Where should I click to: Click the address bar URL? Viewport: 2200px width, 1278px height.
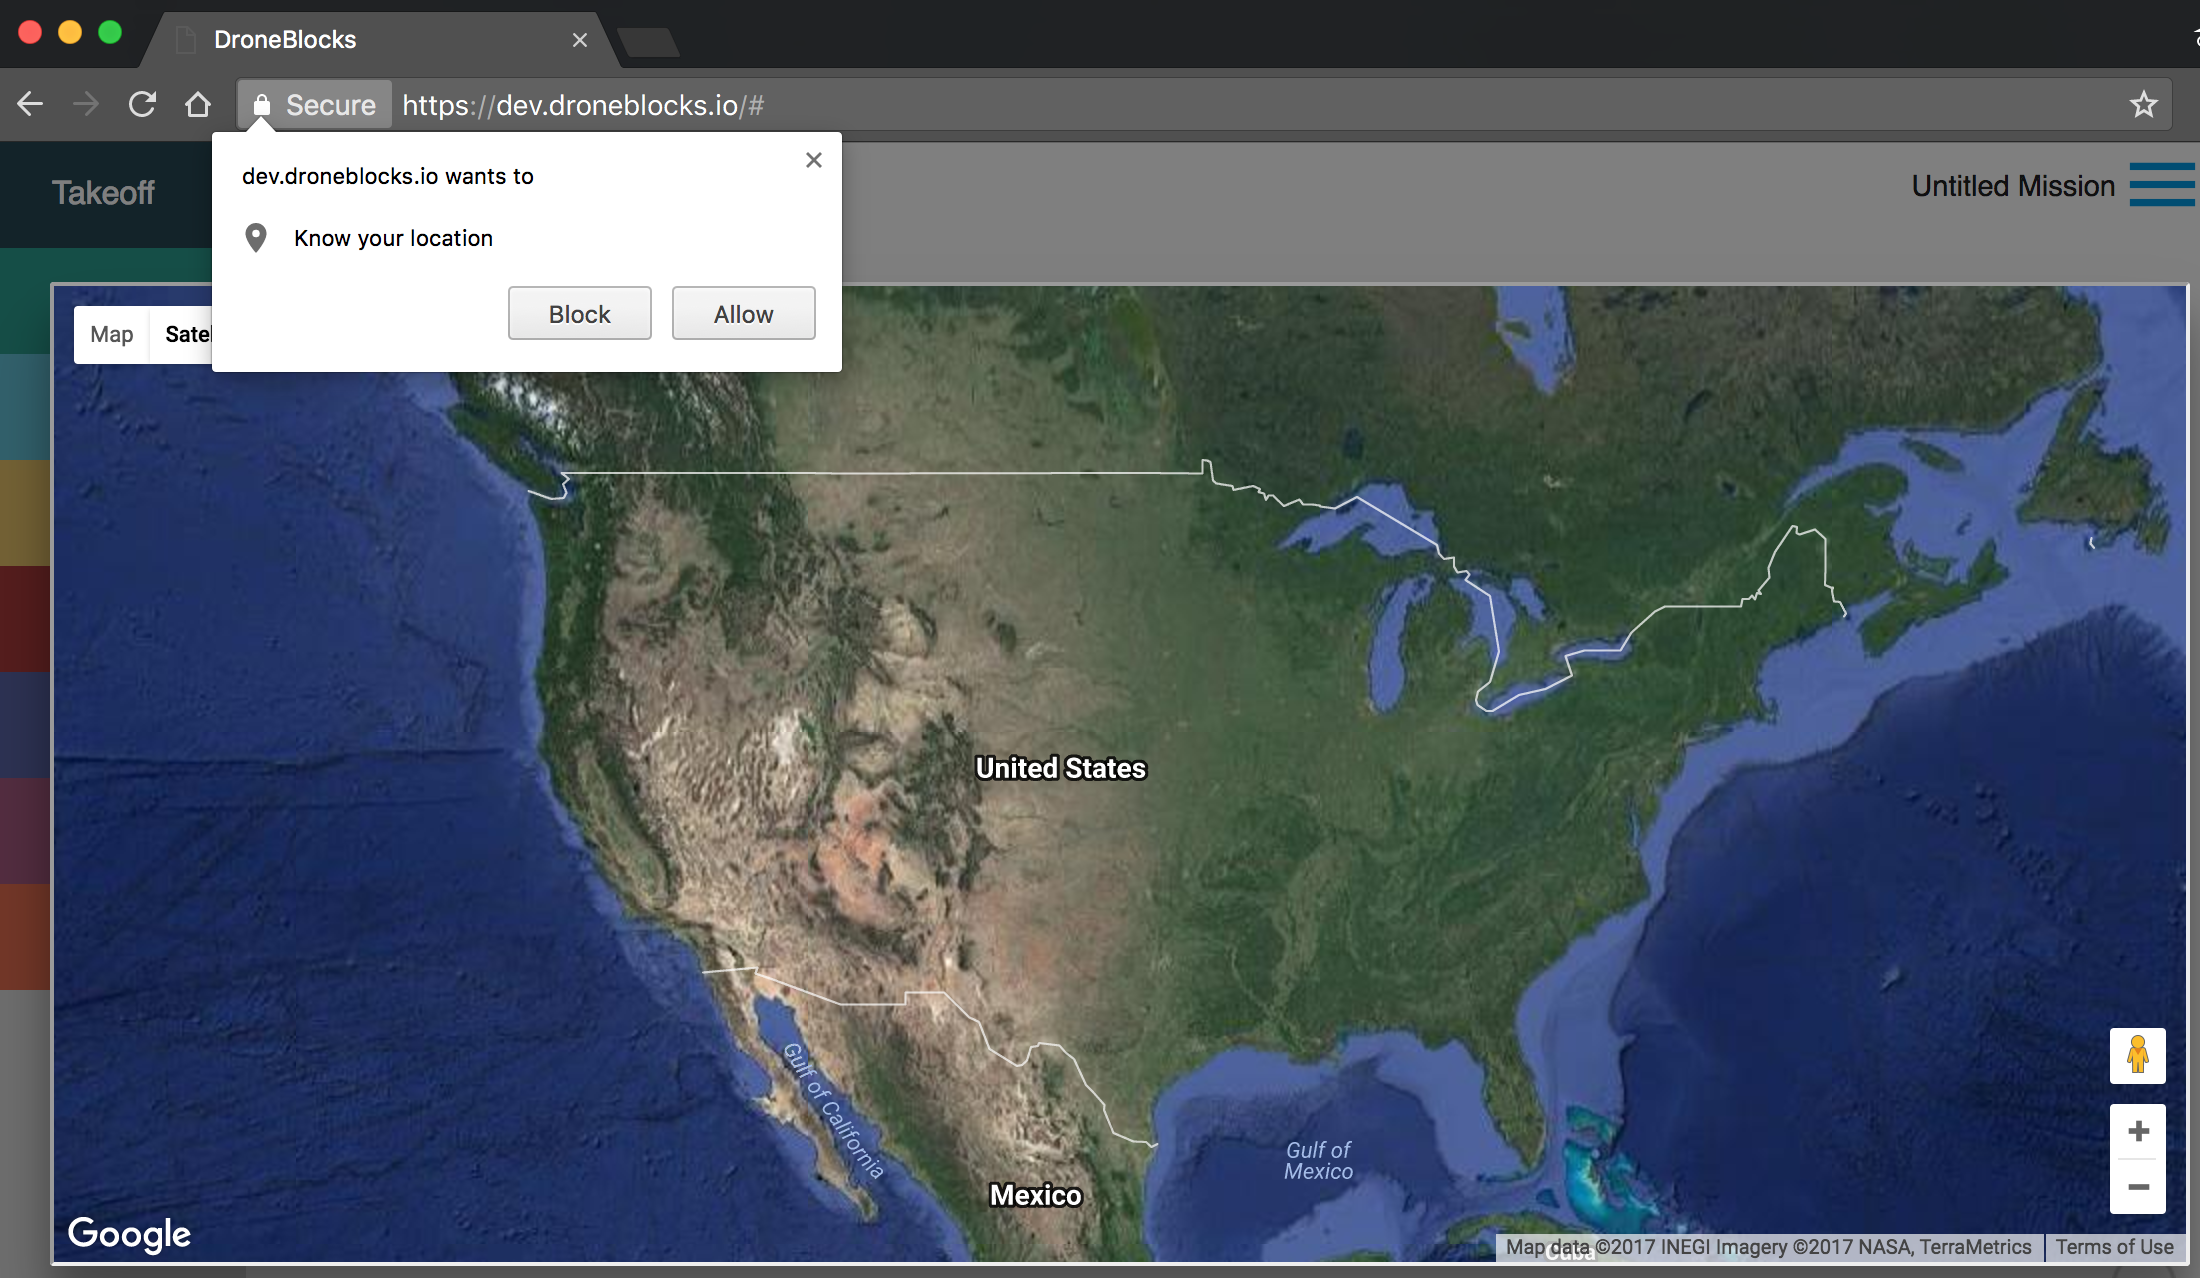click(583, 105)
